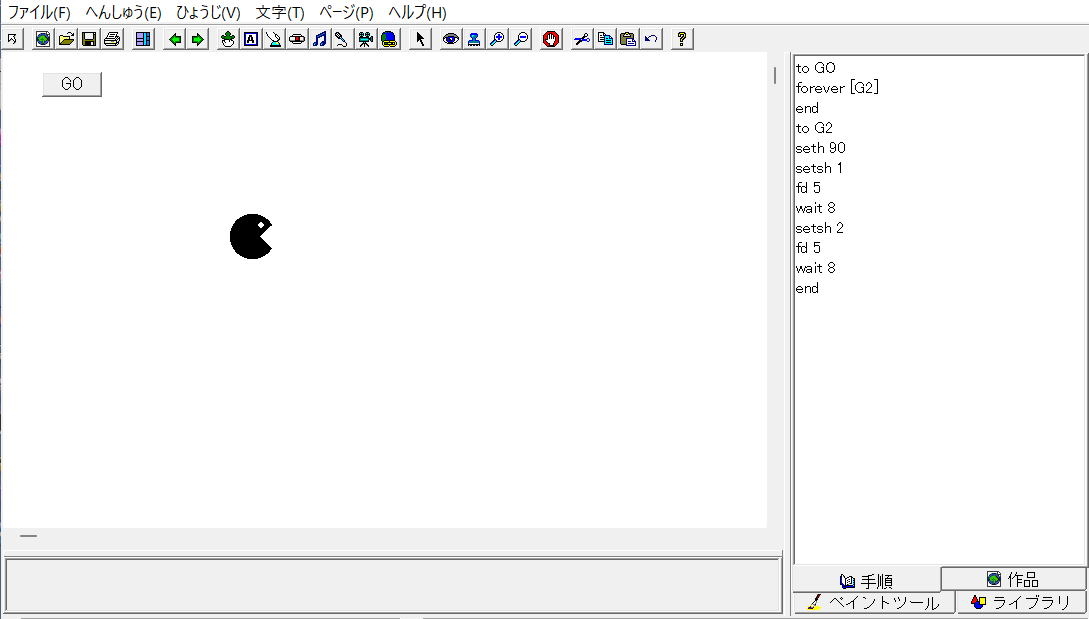The width and height of the screenshot is (1089, 619).
Task: Click the 'setsh 2' code line
Action: pos(820,229)
